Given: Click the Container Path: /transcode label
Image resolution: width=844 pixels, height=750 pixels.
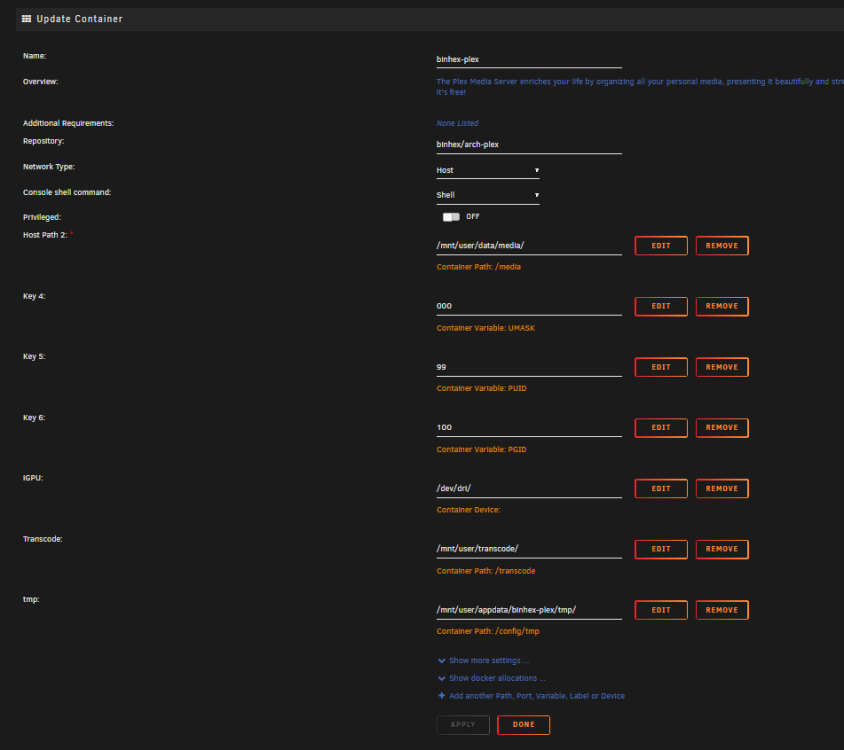Looking at the screenshot, I should [x=486, y=571].
